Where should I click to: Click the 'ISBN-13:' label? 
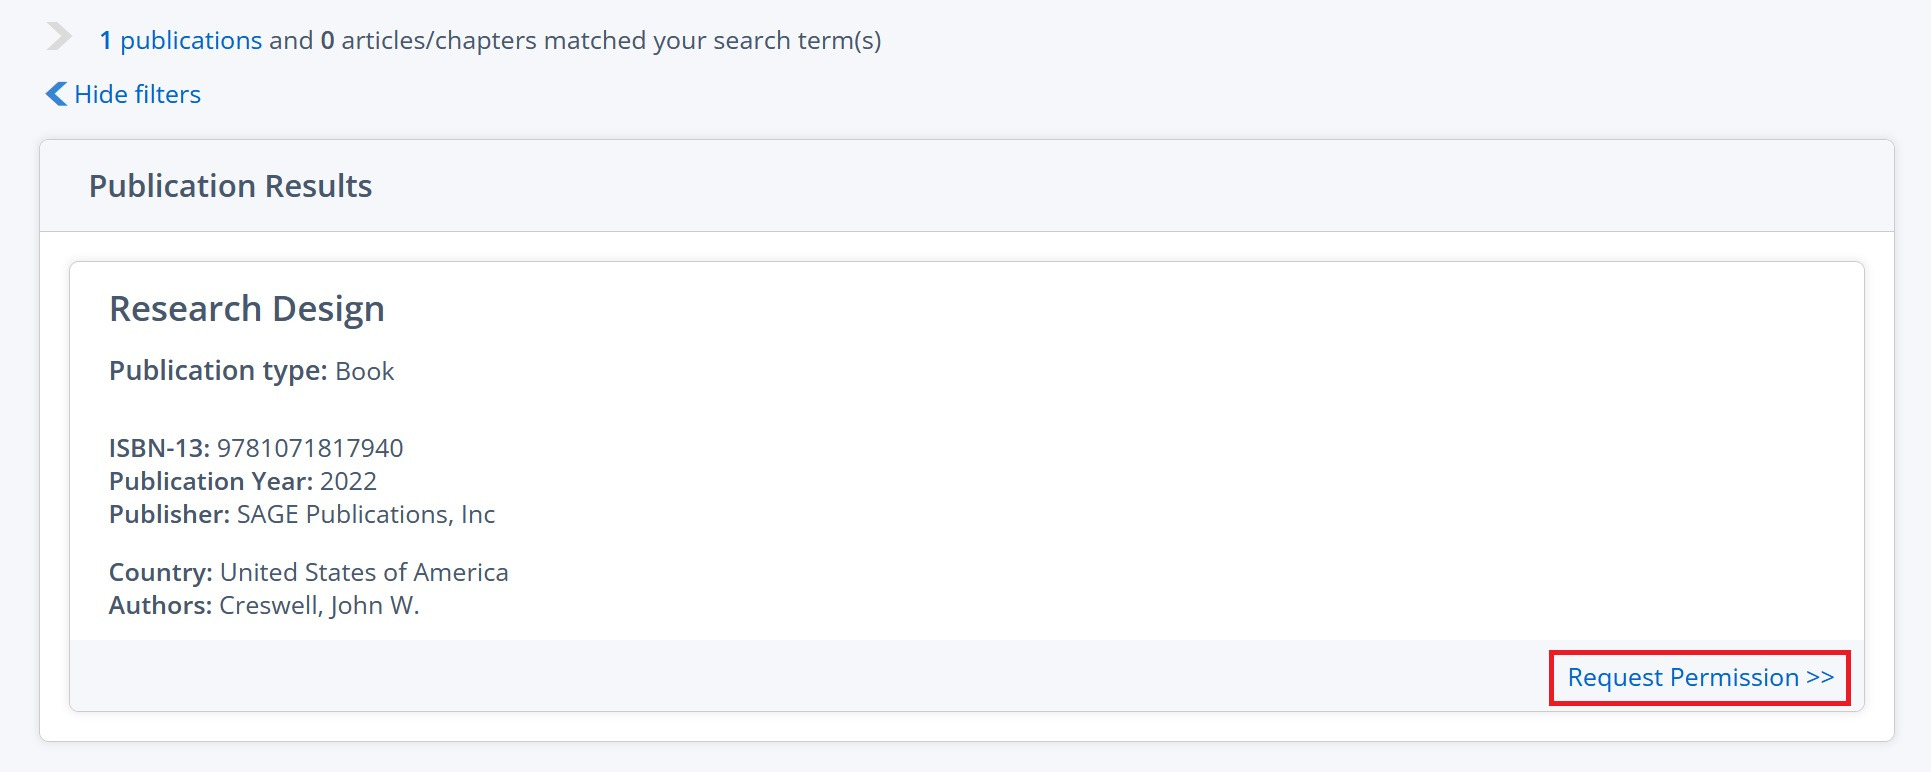[x=159, y=448]
